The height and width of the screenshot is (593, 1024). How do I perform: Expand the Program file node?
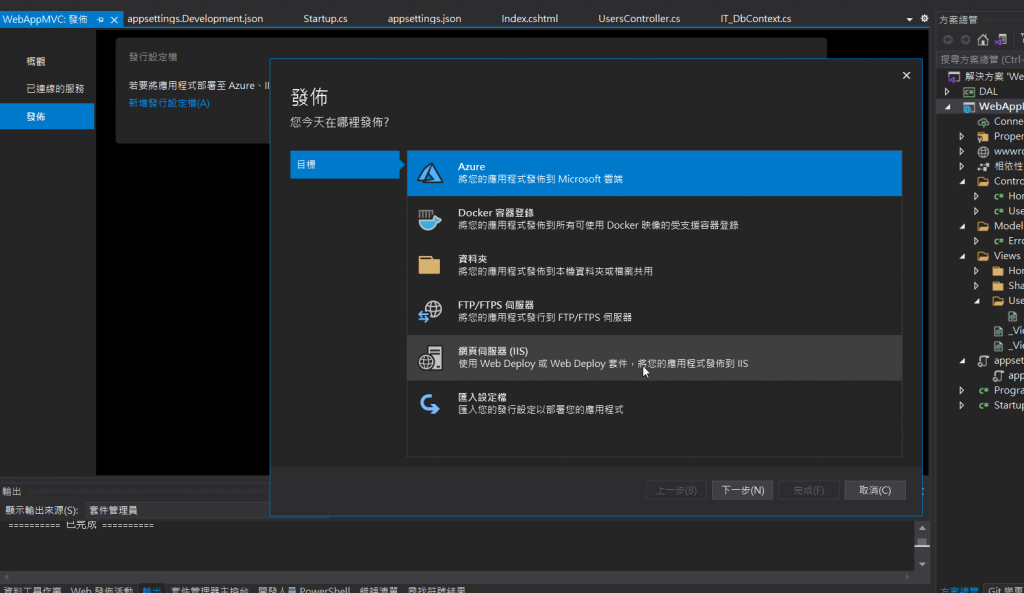click(x=961, y=391)
